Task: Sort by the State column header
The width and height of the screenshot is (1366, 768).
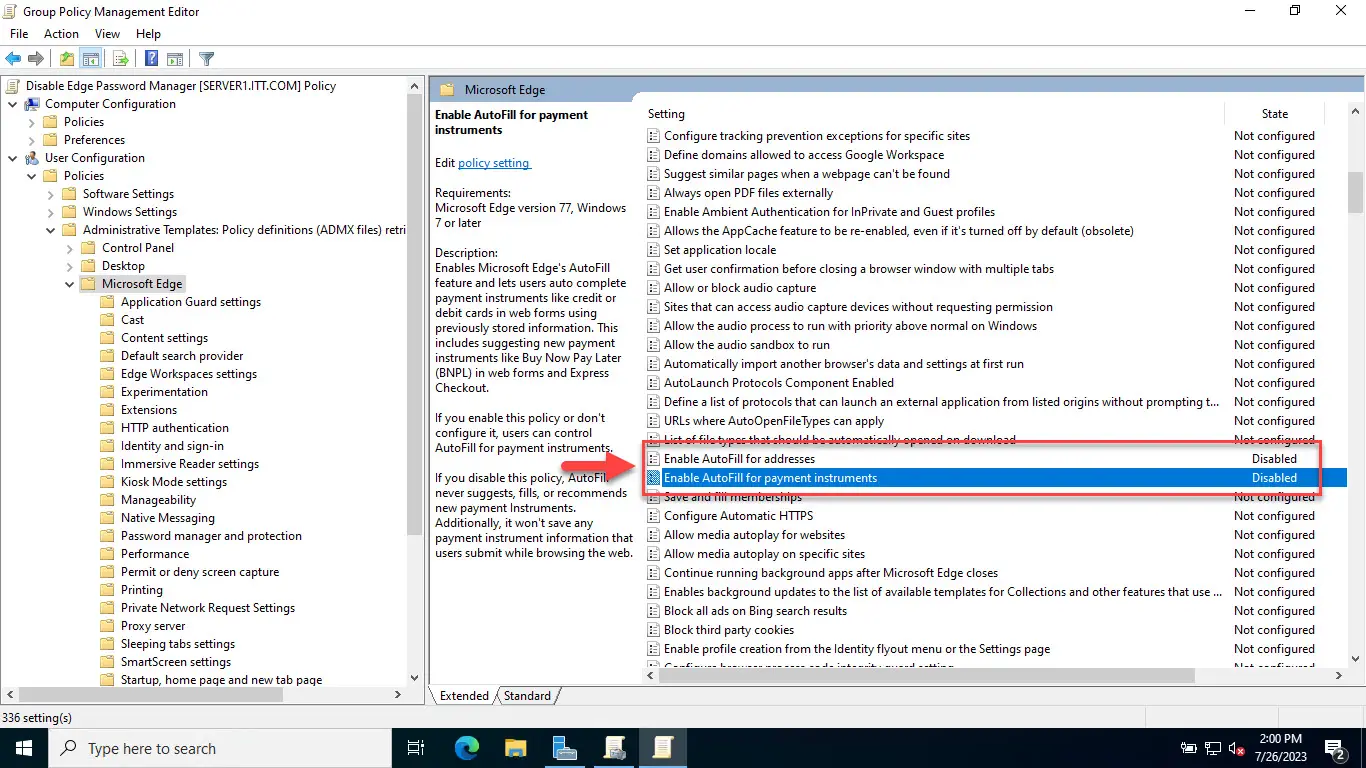Action: [1274, 114]
